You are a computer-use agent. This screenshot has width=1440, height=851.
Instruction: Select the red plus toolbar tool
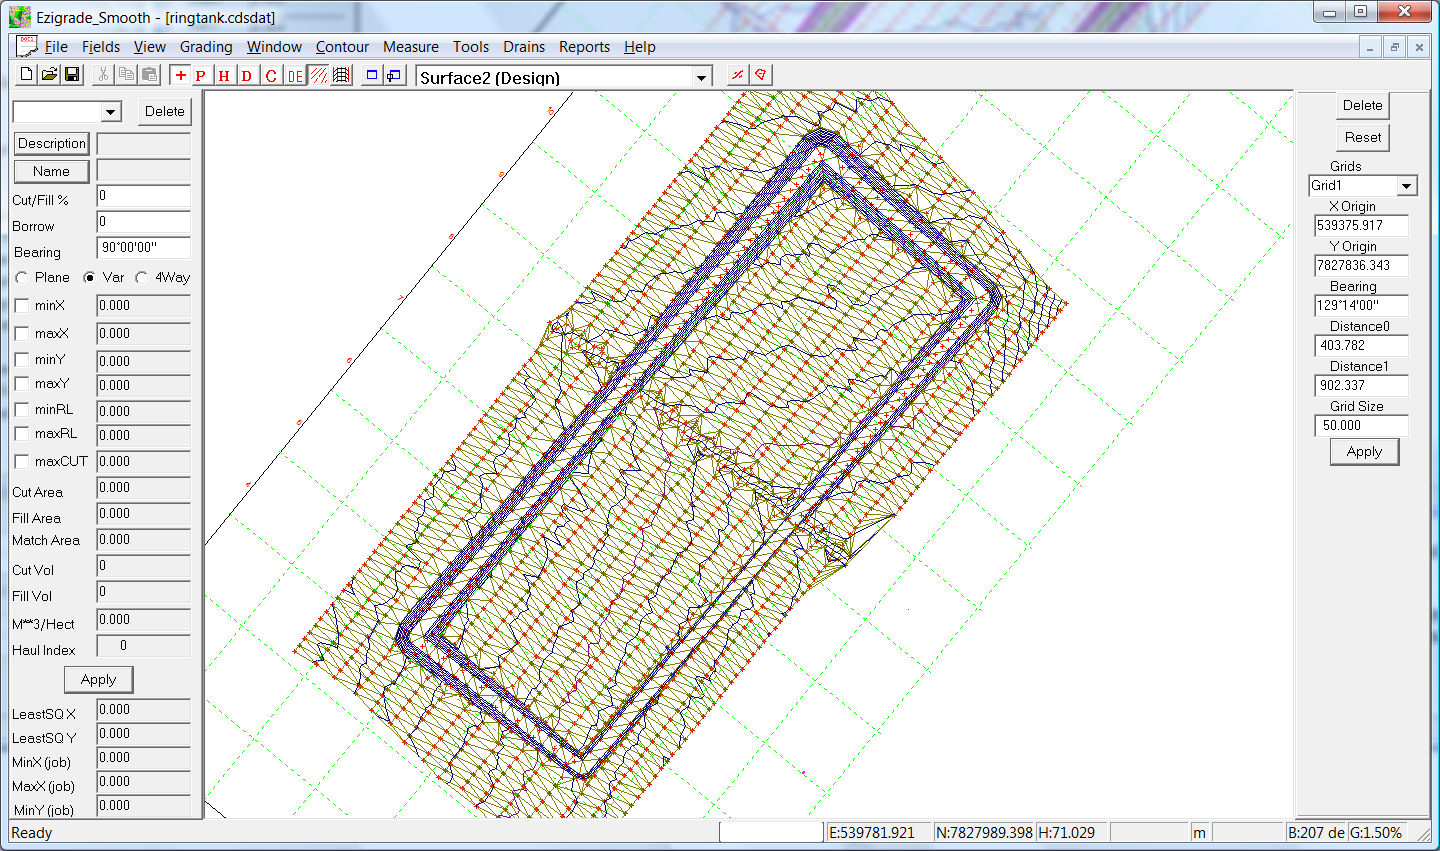click(180, 76)
